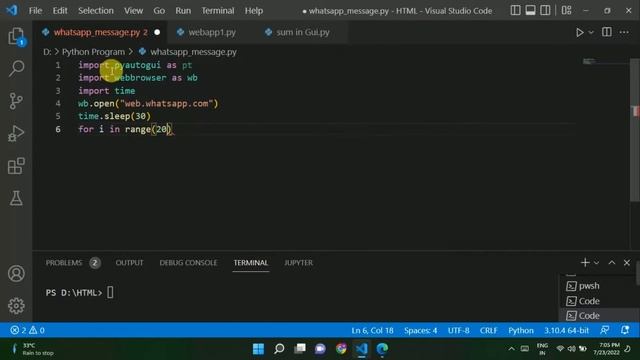Click Ln 6, Col 18 in status bar
The image size is (640, 360).
pyautogui.click(x=372, y=330)
